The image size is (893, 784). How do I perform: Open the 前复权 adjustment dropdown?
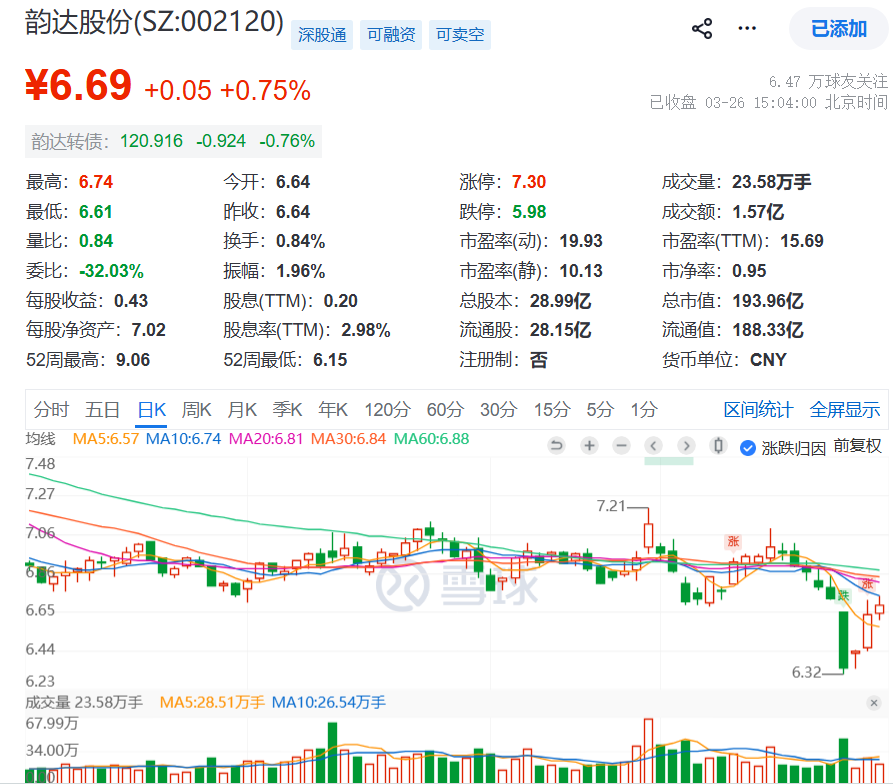857,446
